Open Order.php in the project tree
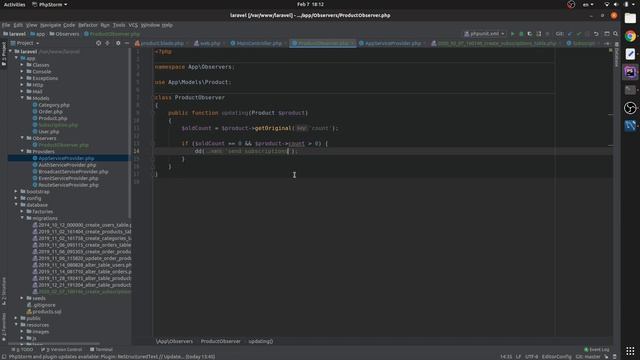 (x=51, y=111)
